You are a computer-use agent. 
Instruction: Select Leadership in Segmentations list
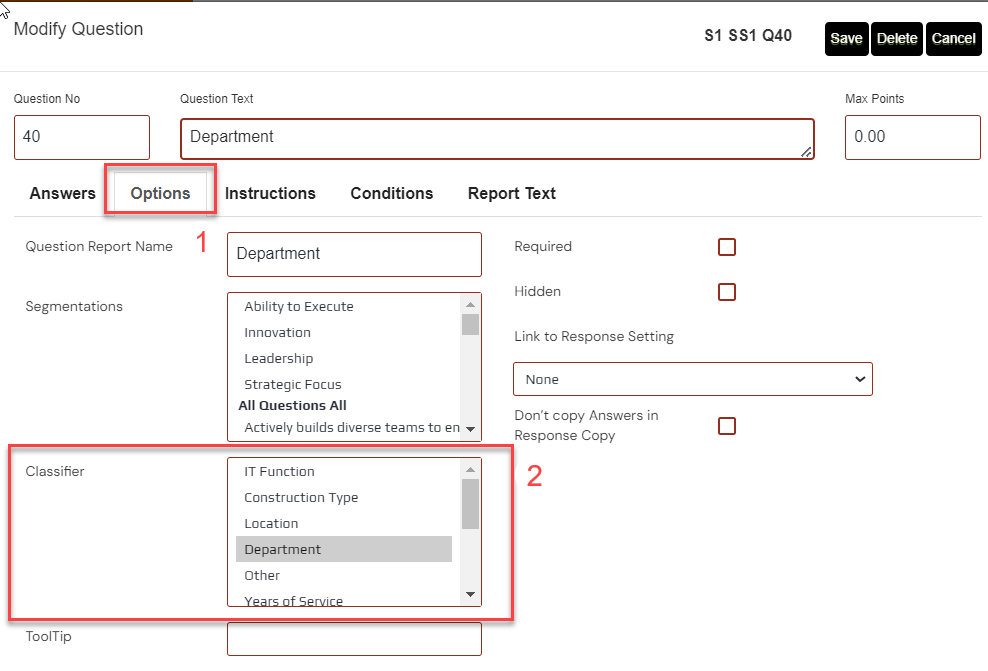click(x=278, y=358)
